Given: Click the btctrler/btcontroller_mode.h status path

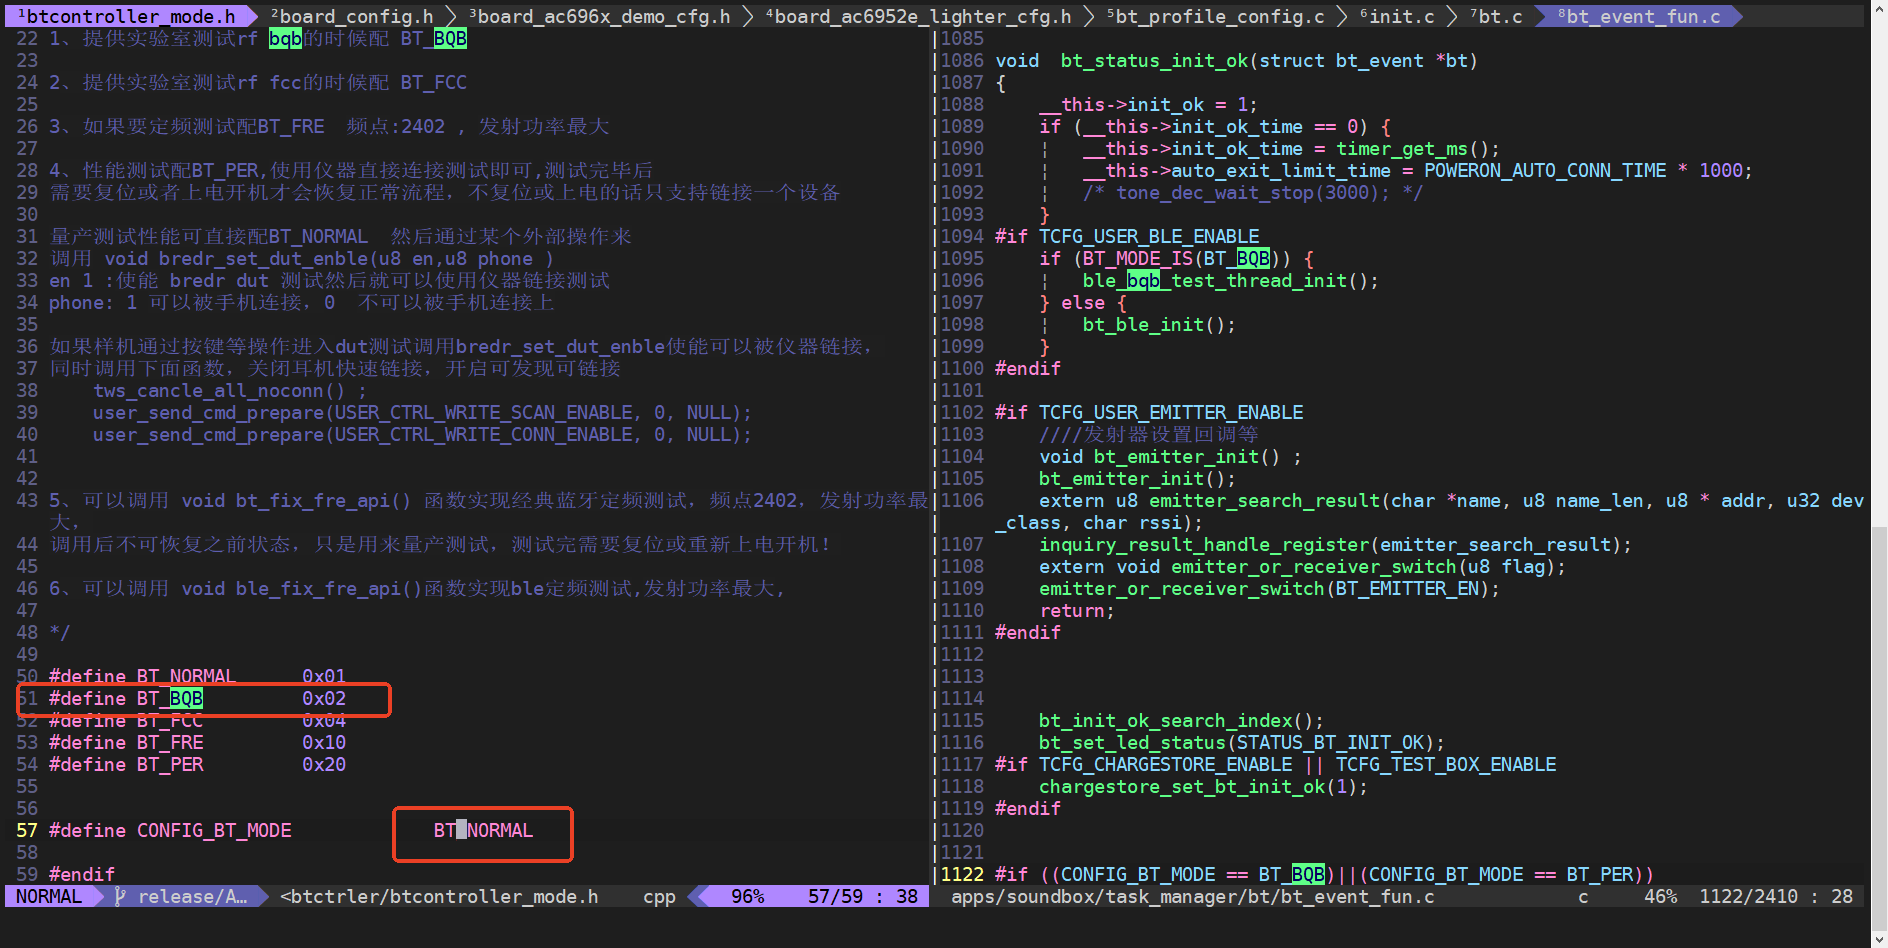Looking at the screenshot, I should point(439,897).
